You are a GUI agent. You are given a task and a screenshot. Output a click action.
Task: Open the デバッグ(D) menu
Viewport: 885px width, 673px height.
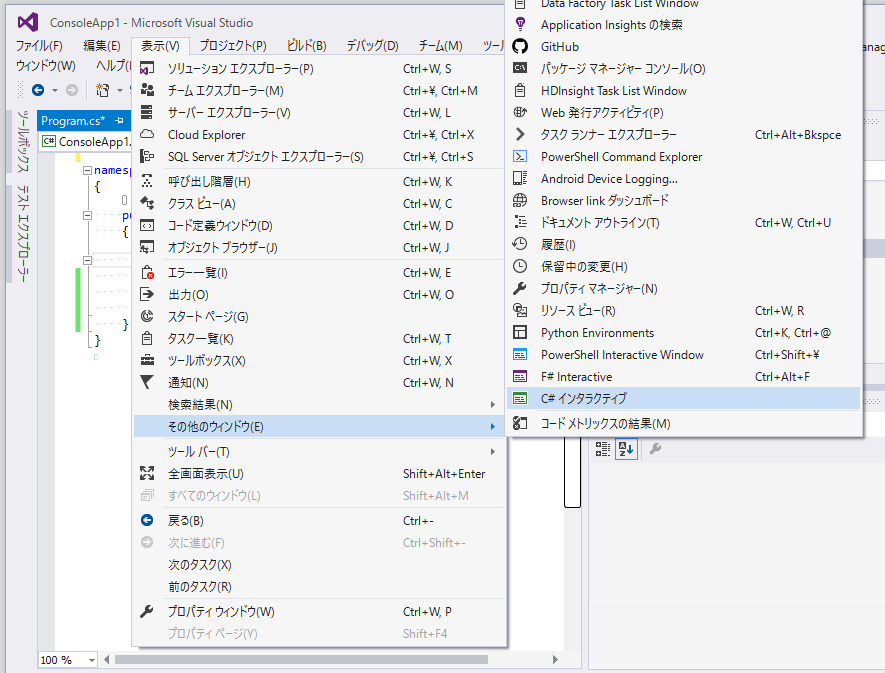373,46
